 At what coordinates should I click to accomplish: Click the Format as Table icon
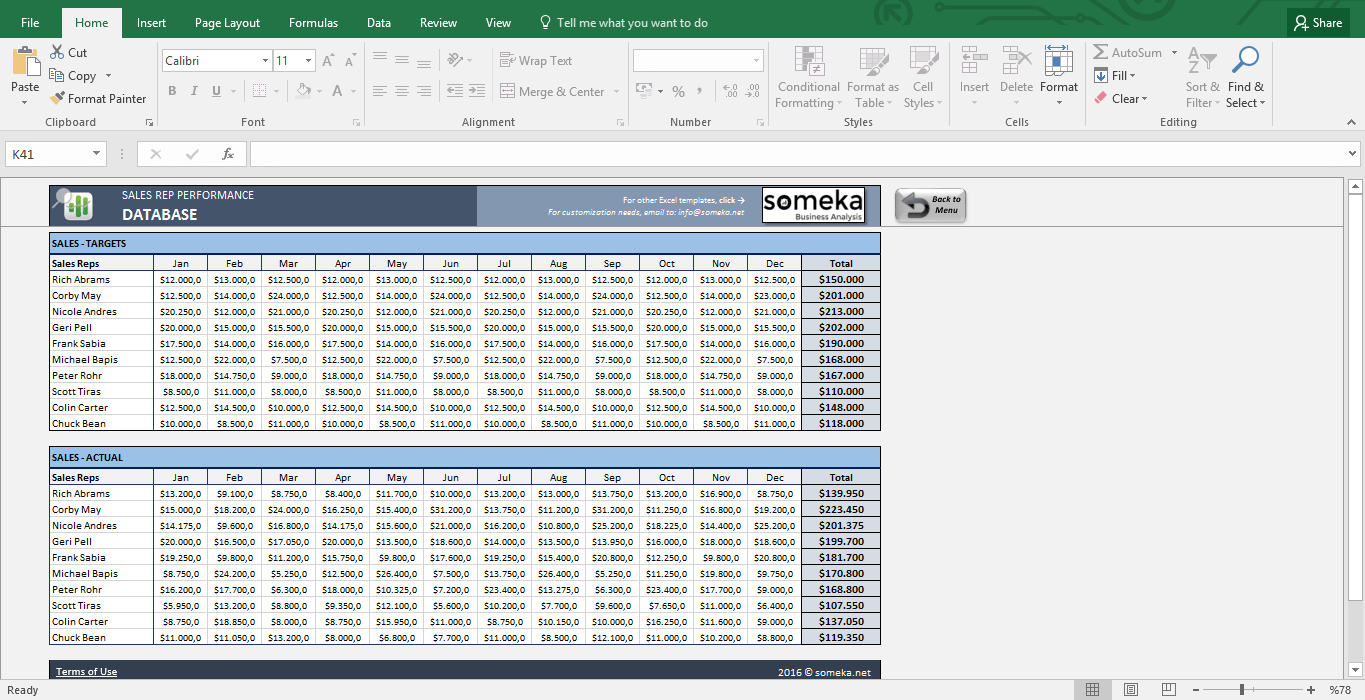coord(872,62)
